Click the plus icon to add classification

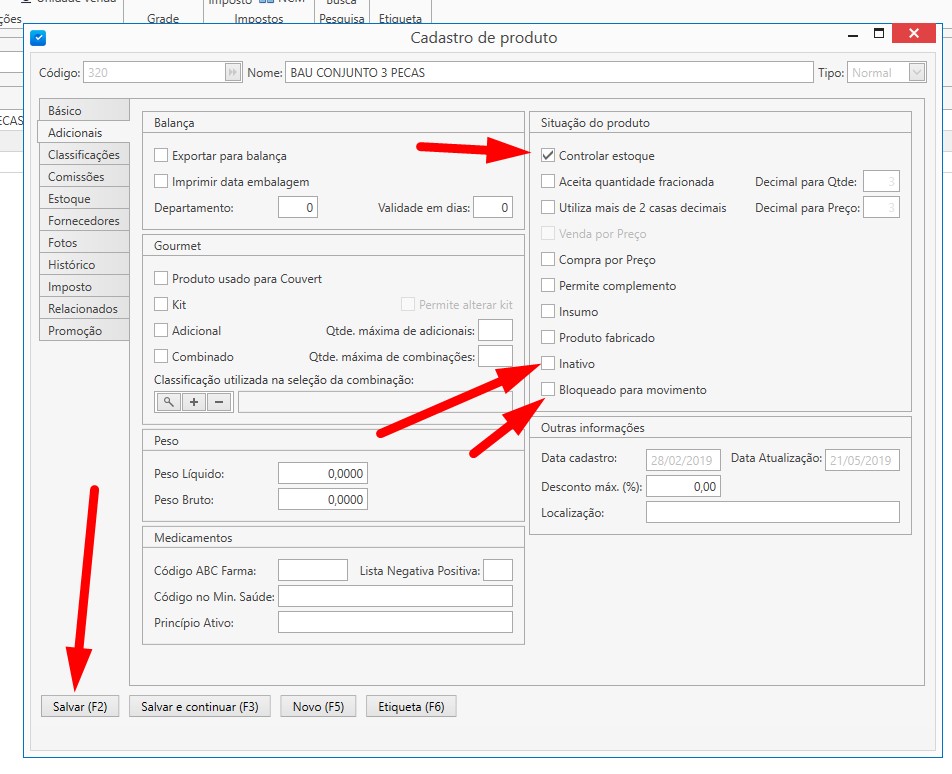tap(194, 402)
